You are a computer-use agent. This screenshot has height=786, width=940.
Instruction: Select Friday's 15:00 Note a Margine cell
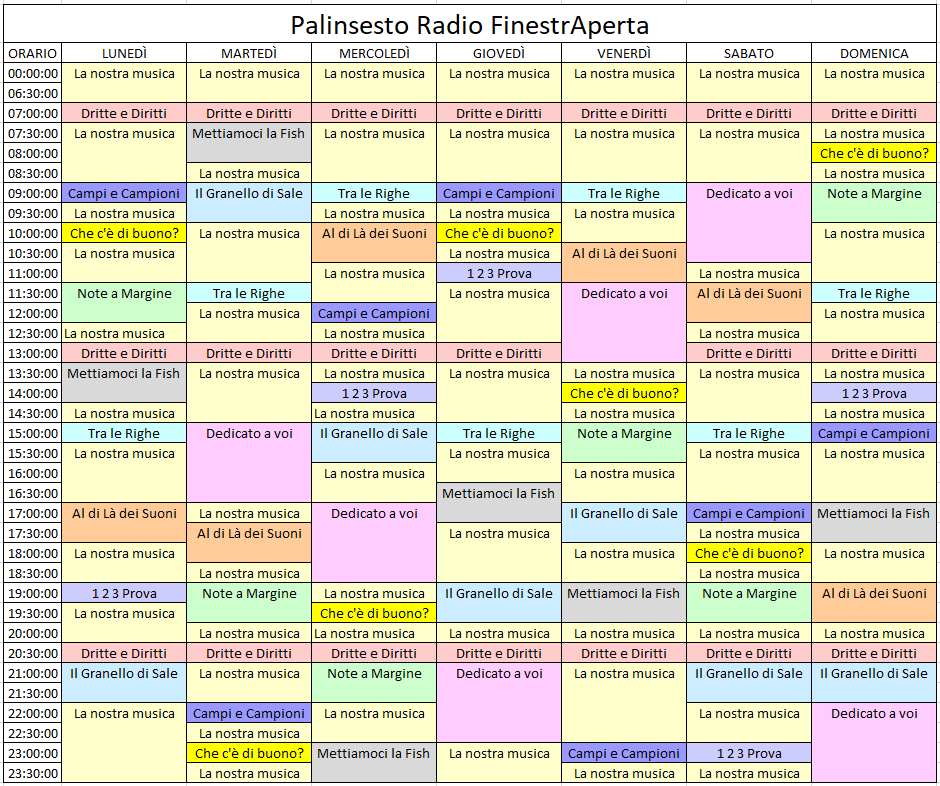[624, 443]
